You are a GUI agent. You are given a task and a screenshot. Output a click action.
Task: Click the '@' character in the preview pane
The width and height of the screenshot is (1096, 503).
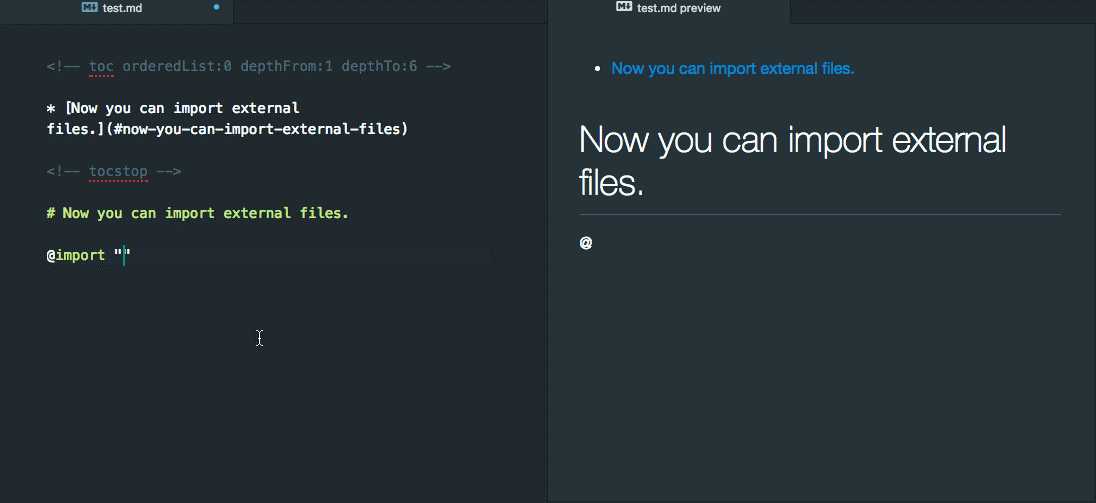tap(586, 243)
